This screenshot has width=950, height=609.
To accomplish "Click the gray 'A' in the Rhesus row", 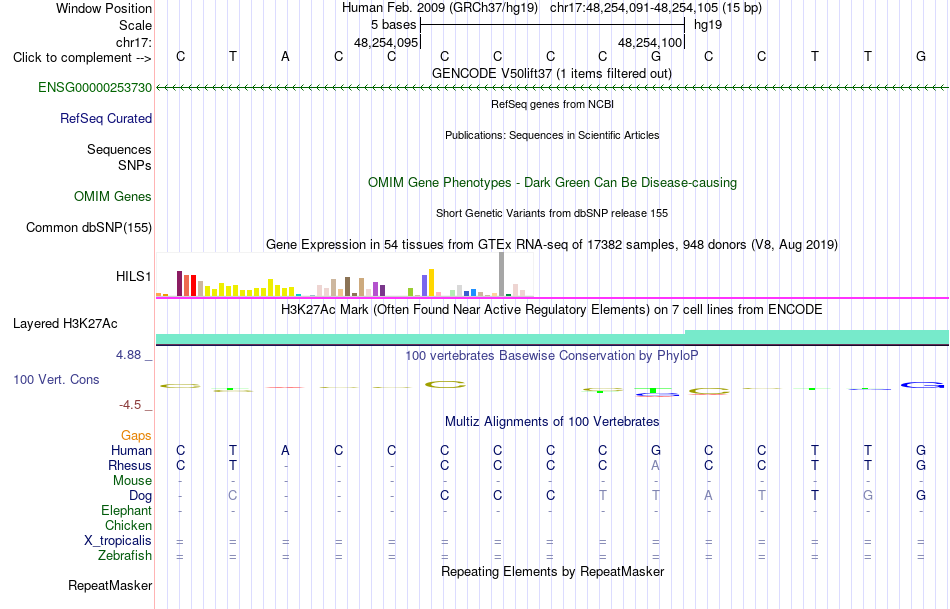I will coord(656,465).
